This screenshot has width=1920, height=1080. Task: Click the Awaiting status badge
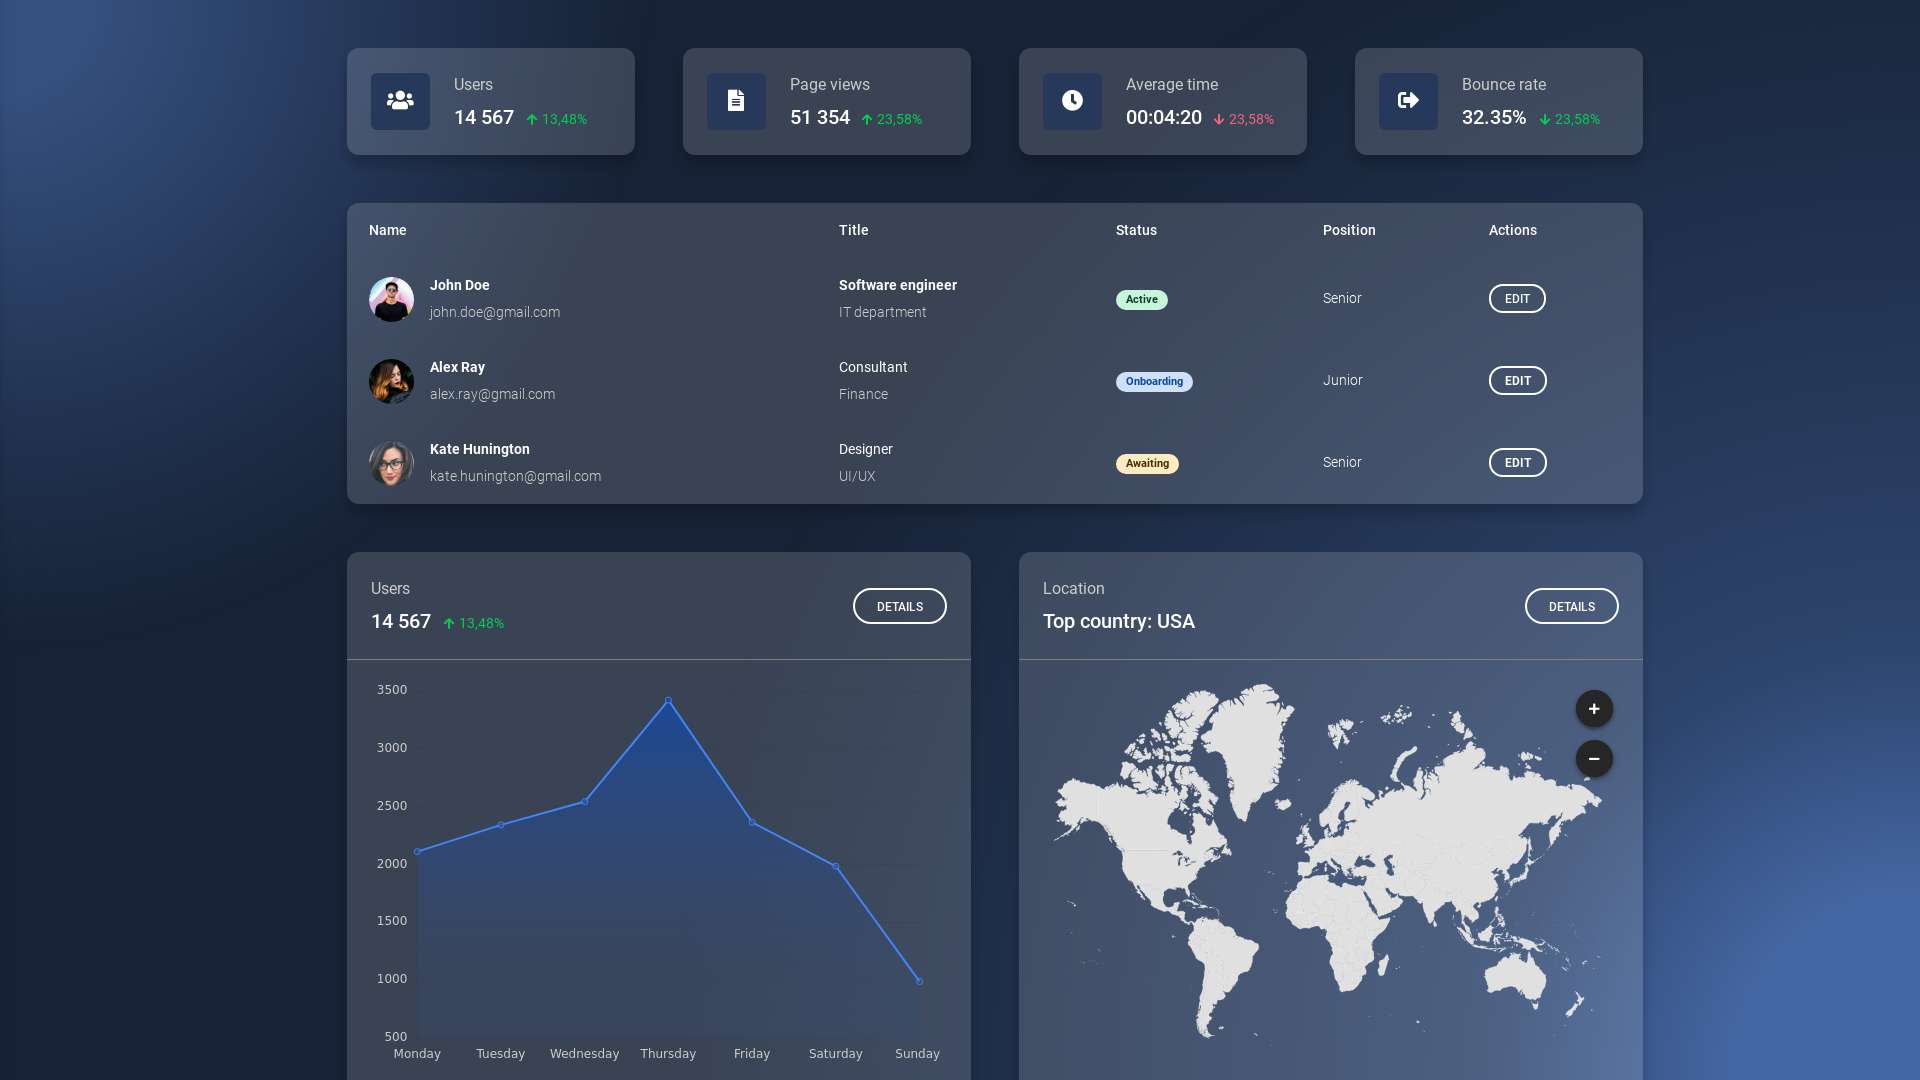[1147, 464]
